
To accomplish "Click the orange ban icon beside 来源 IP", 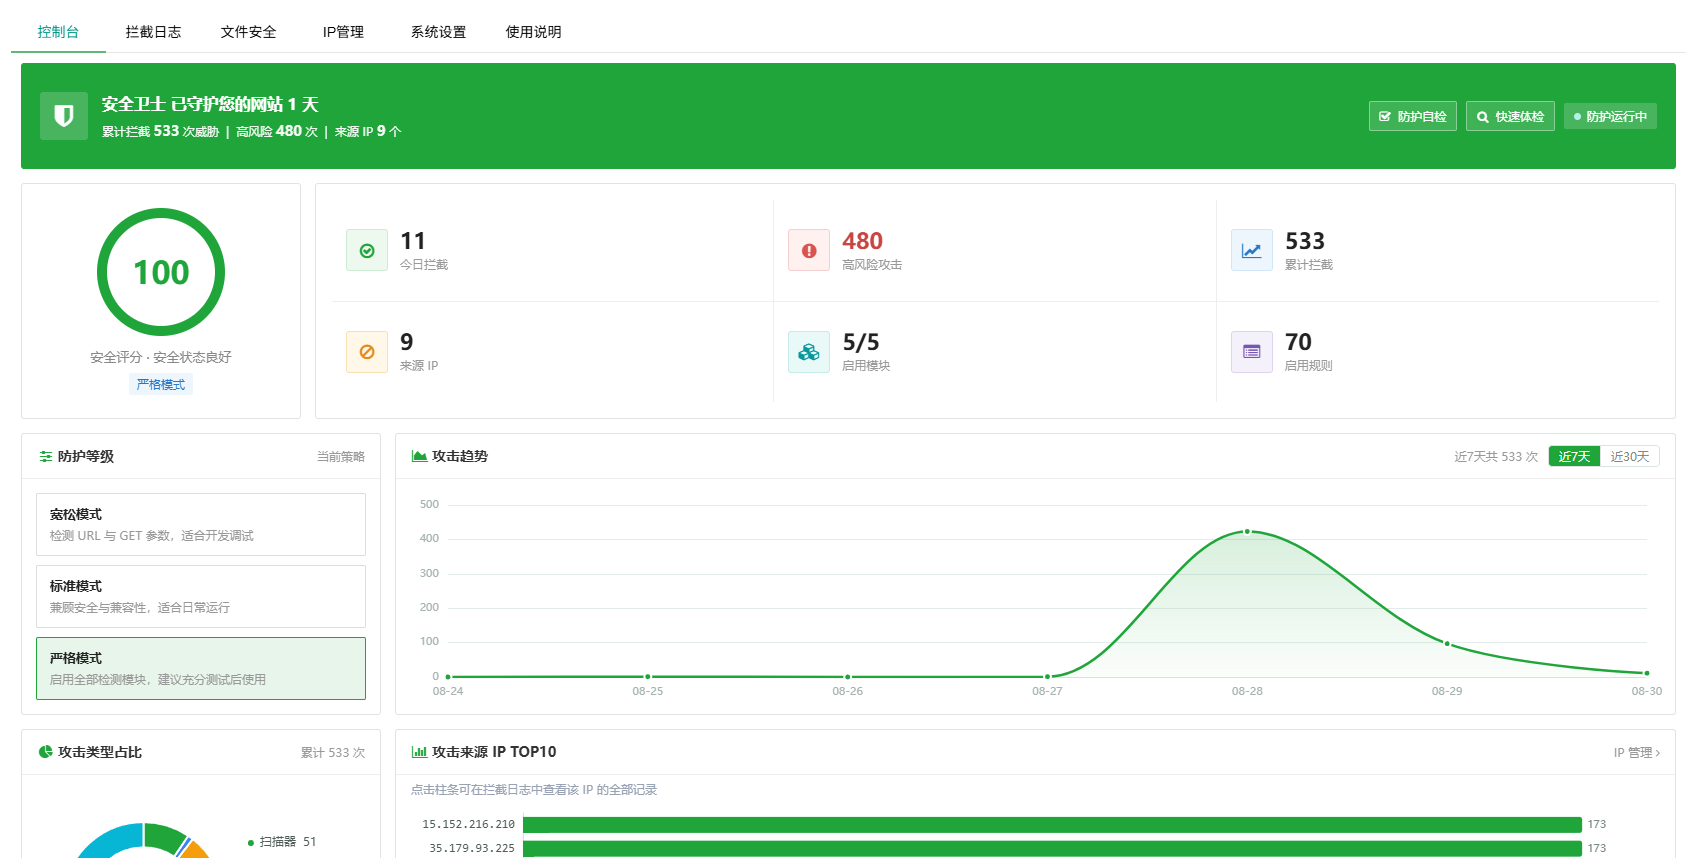I will (x=367, y=351).
